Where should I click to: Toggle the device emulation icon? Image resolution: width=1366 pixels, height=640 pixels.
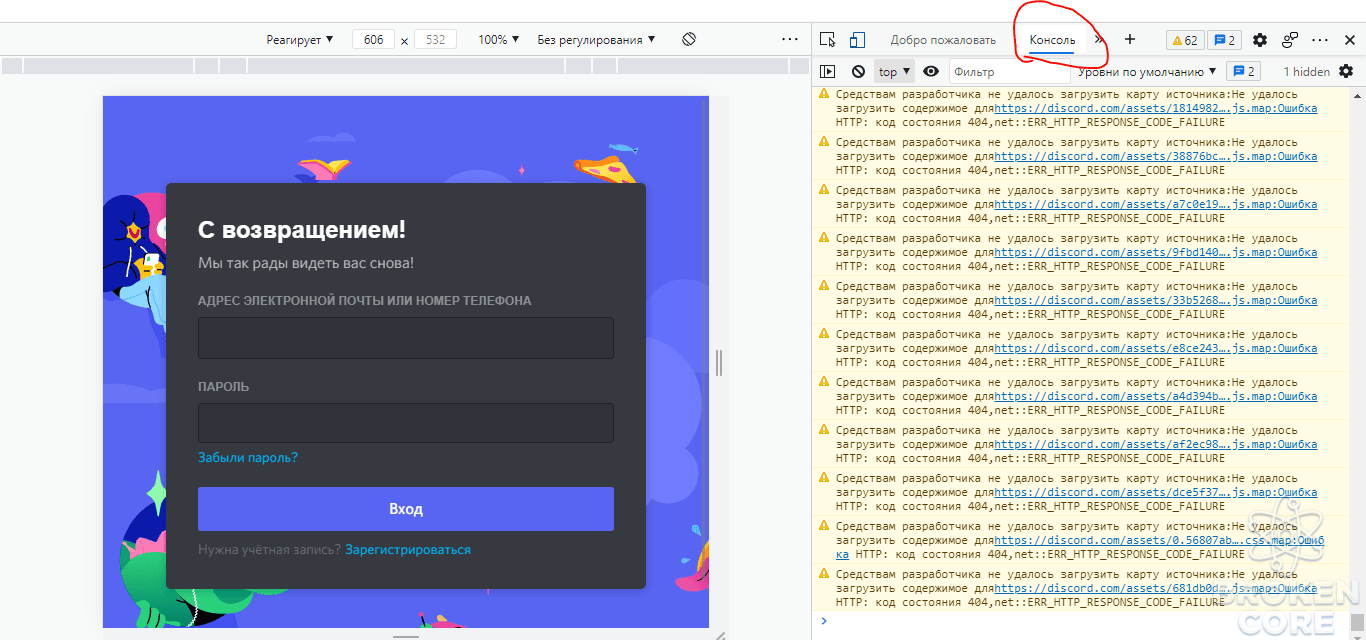[857, 40]
